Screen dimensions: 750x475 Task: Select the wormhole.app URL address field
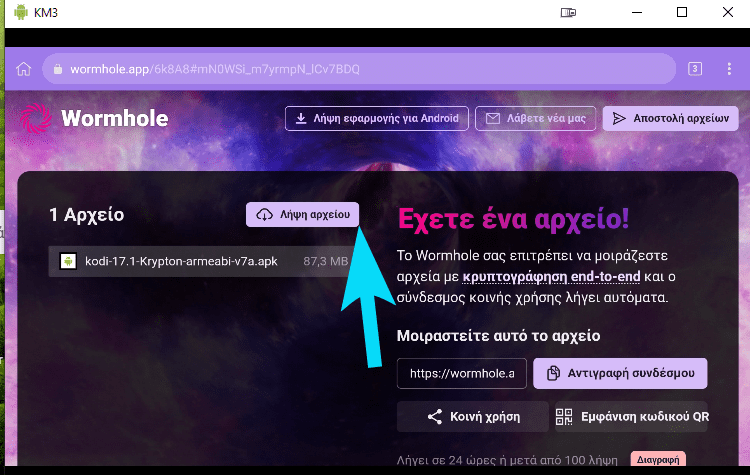pos(359,69)
